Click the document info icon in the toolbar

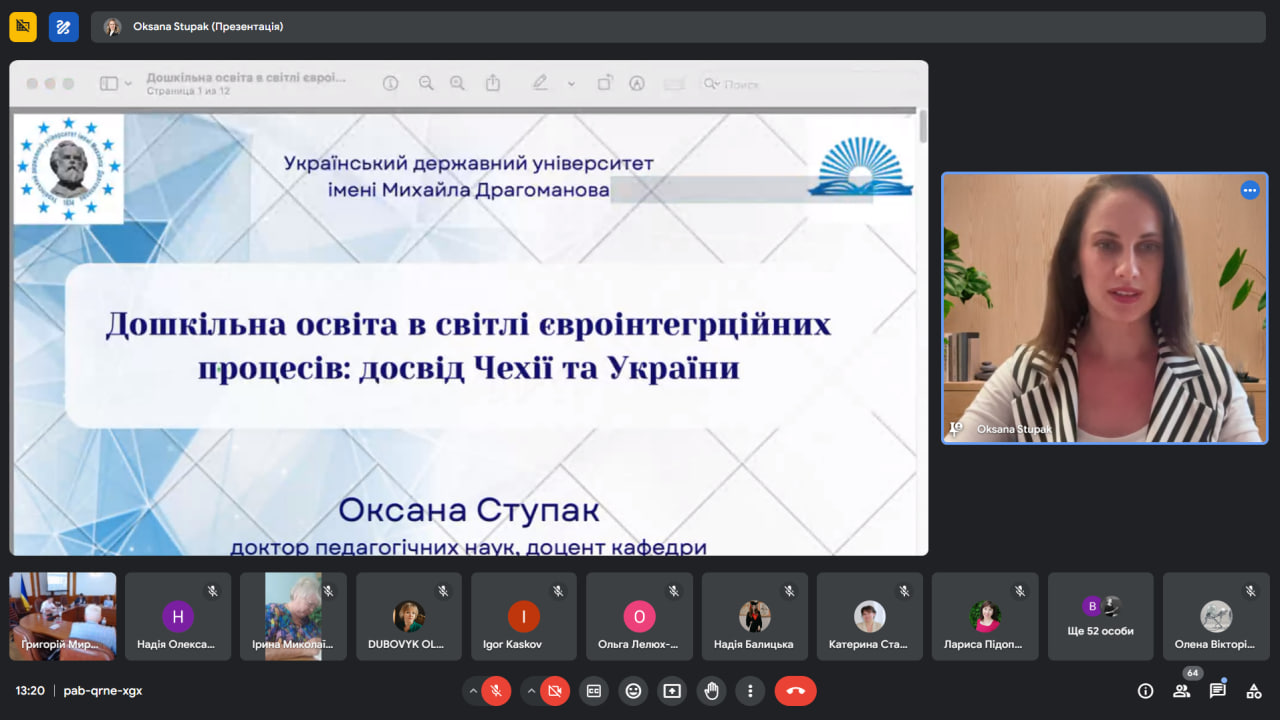pos(390,83)
